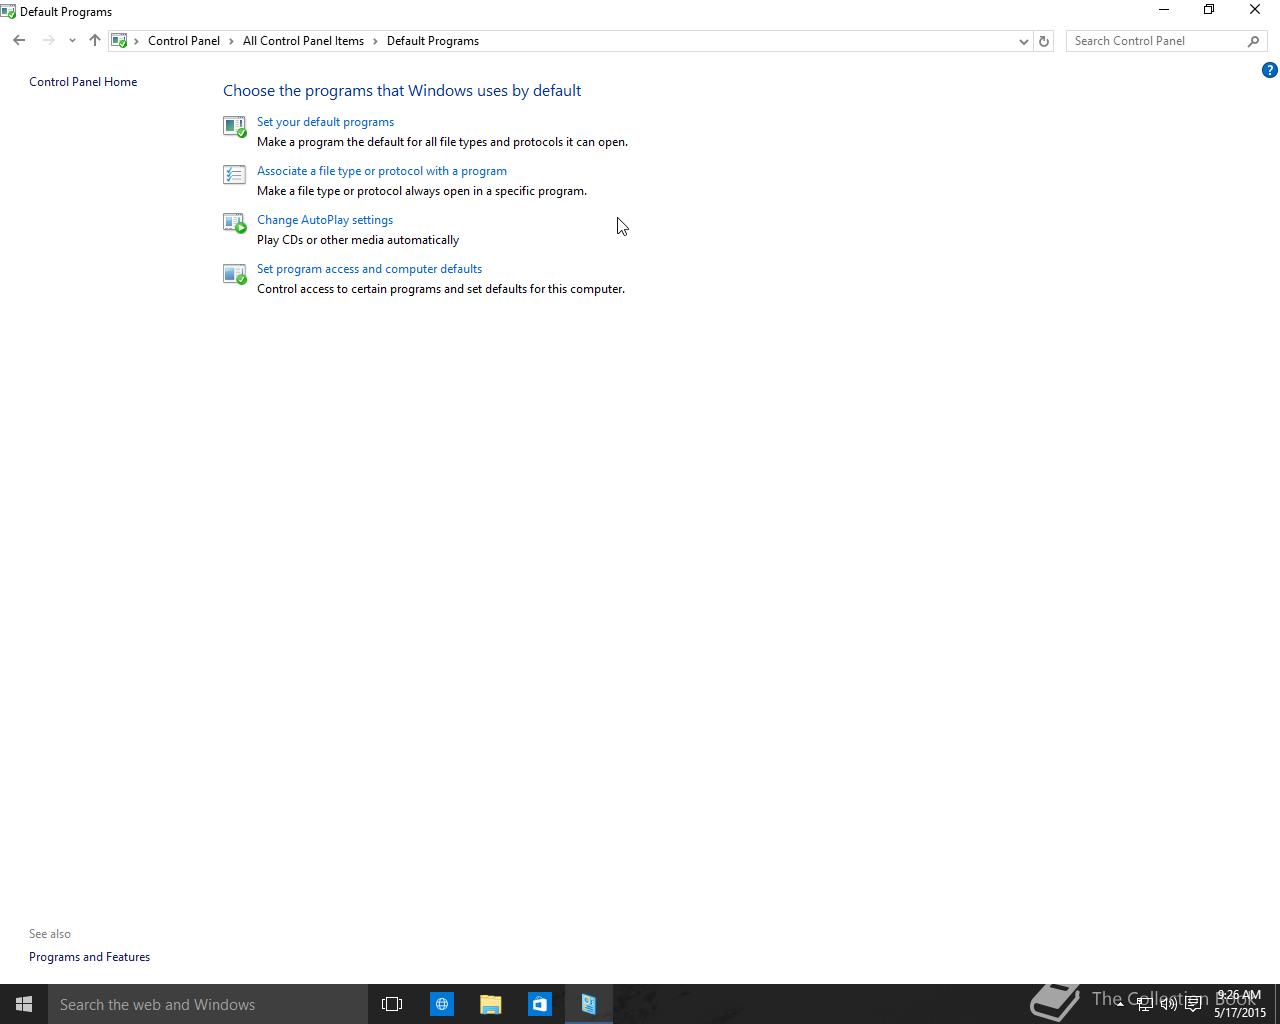Click the Search the web and Windows box
This screenshot has width=1280, height=1024.
[x=208, y=1004]
